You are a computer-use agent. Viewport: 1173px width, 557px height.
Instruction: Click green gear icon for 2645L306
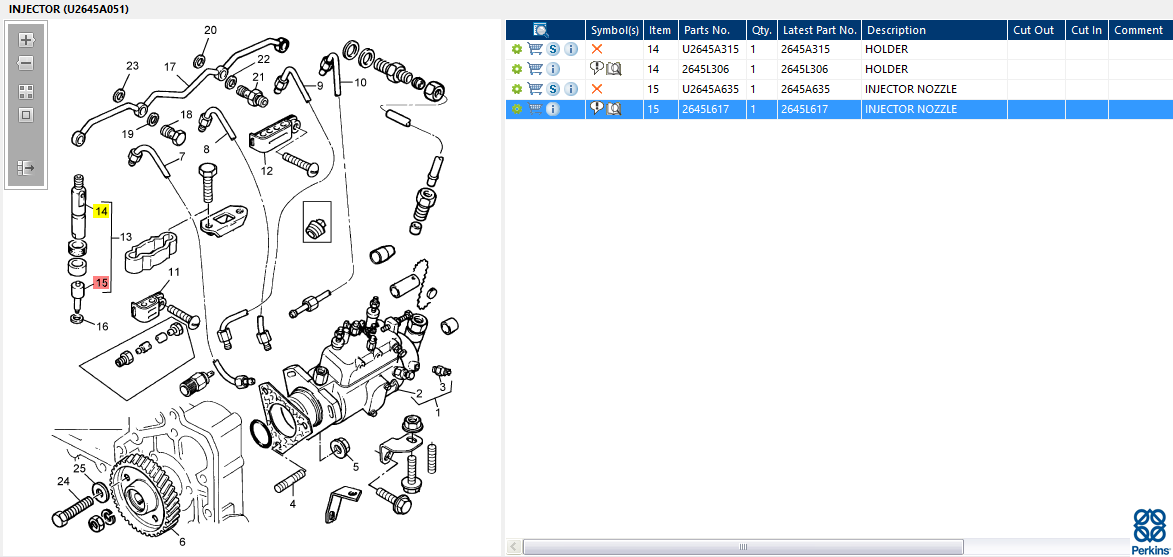click(516, 70)
